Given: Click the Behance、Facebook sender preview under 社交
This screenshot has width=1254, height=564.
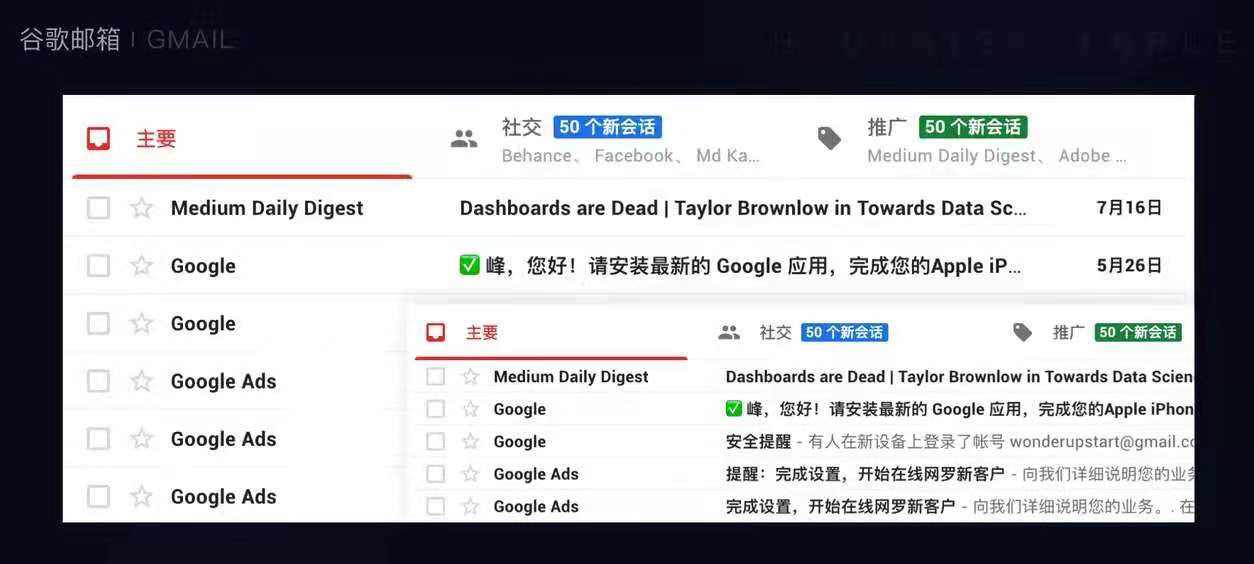Looking at the screenshot, I should pyautogui.click(x=630, y=156).
